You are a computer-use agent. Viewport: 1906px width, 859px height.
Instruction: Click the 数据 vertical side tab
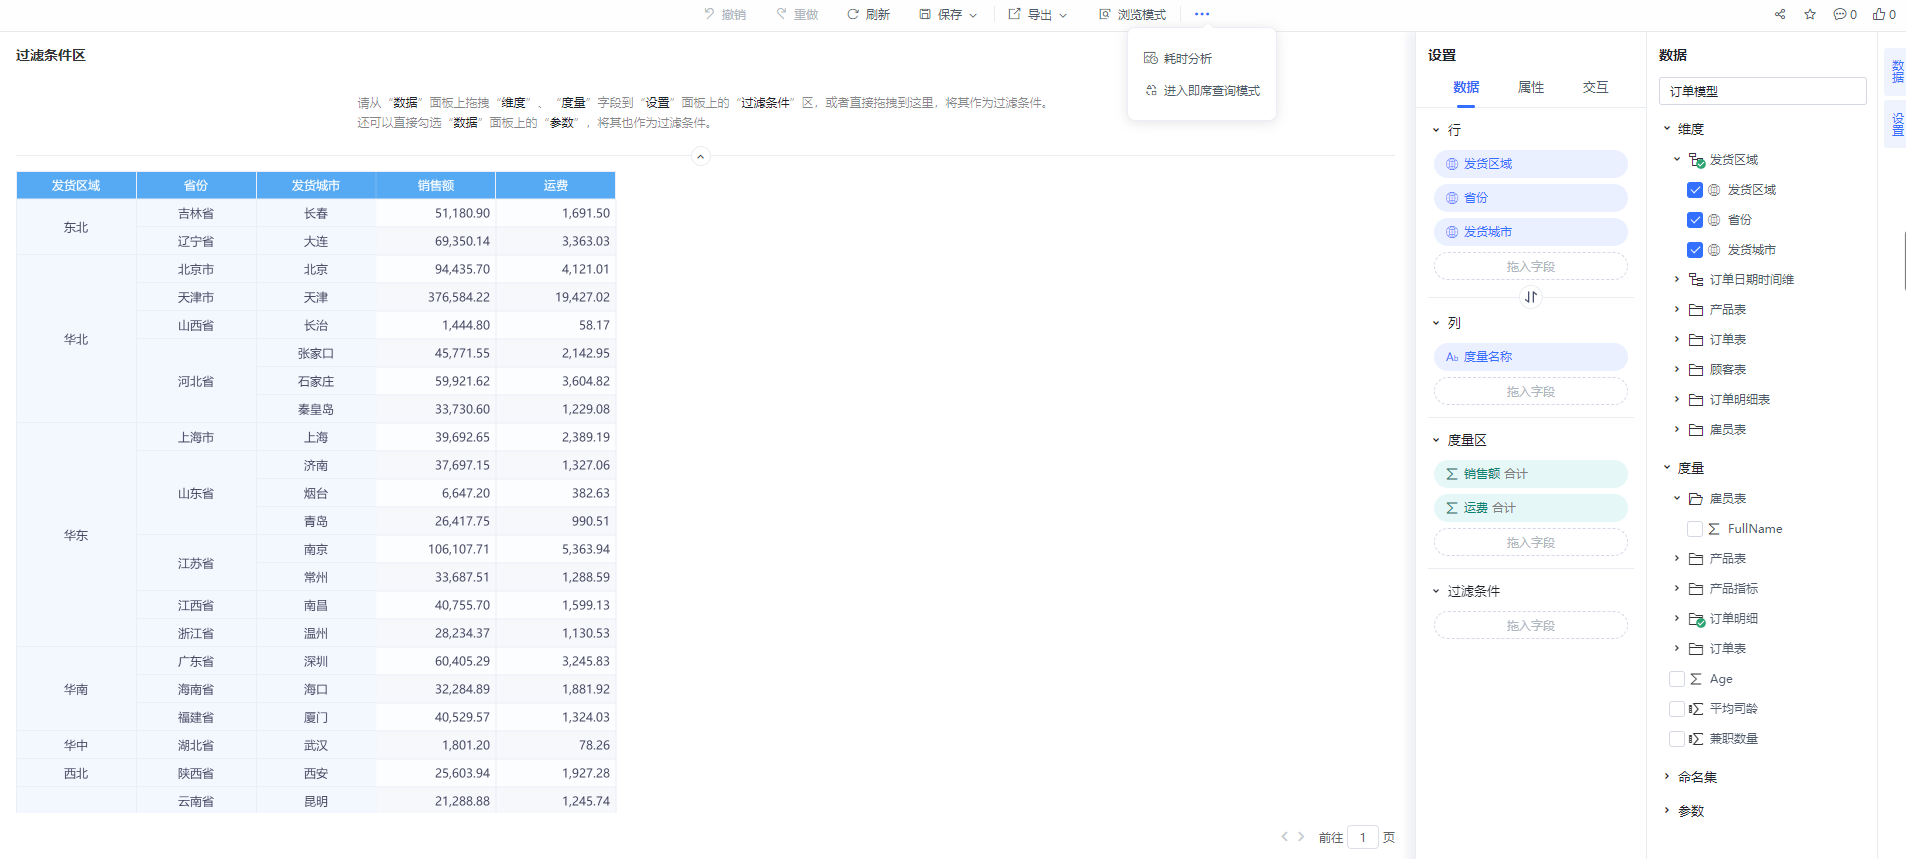tap(1896, 71)
